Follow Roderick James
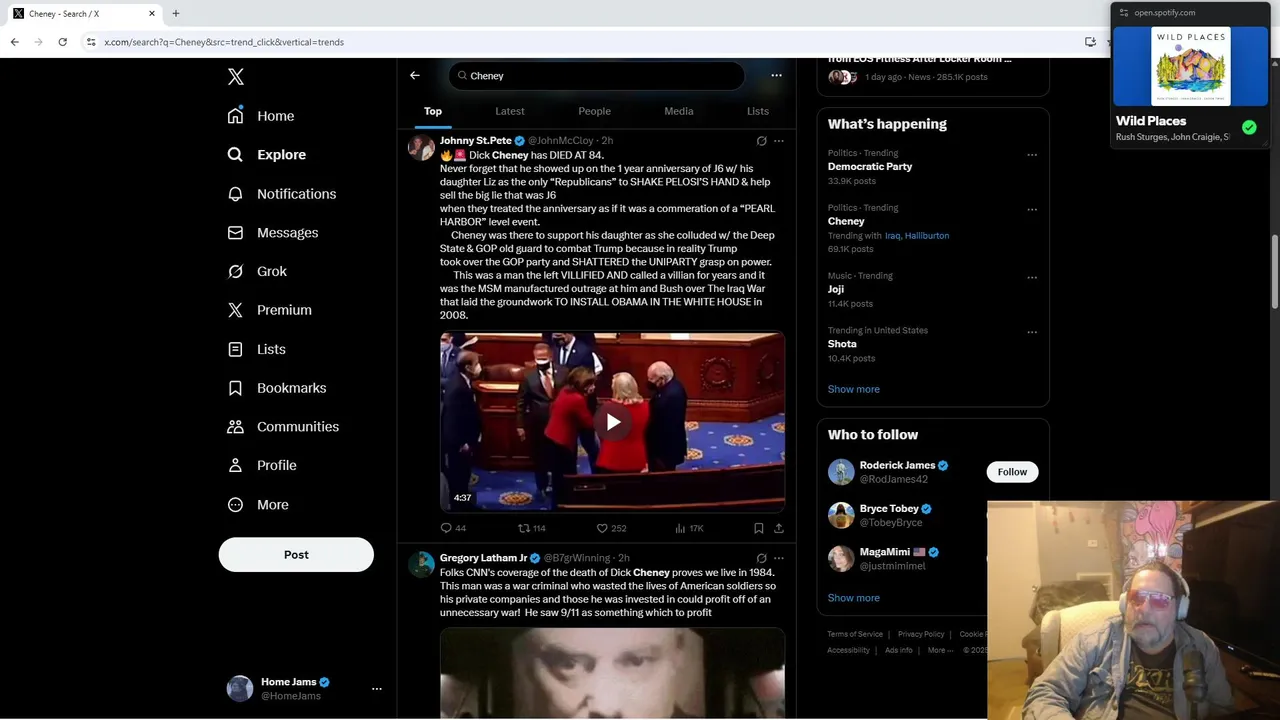Image resolution: width=1280 pixels, height=720 pixels. 1012,472
